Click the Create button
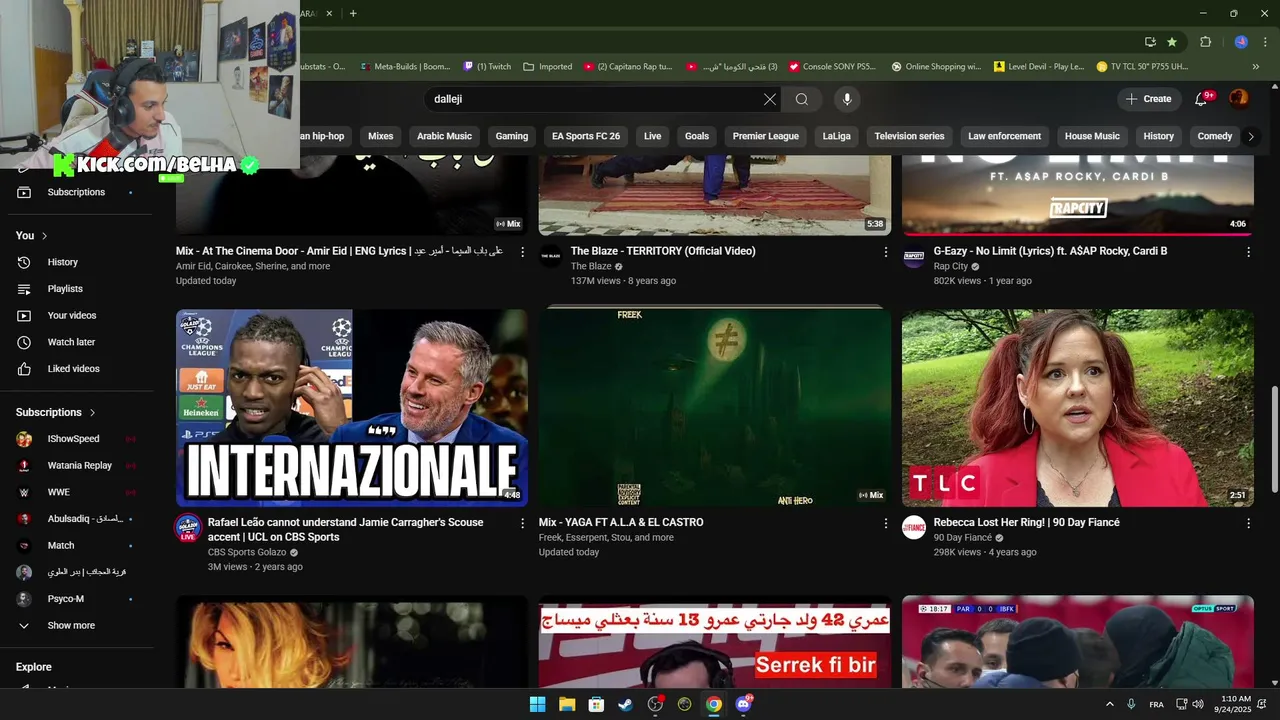1280x720 pixels. tap(1148, 99)
